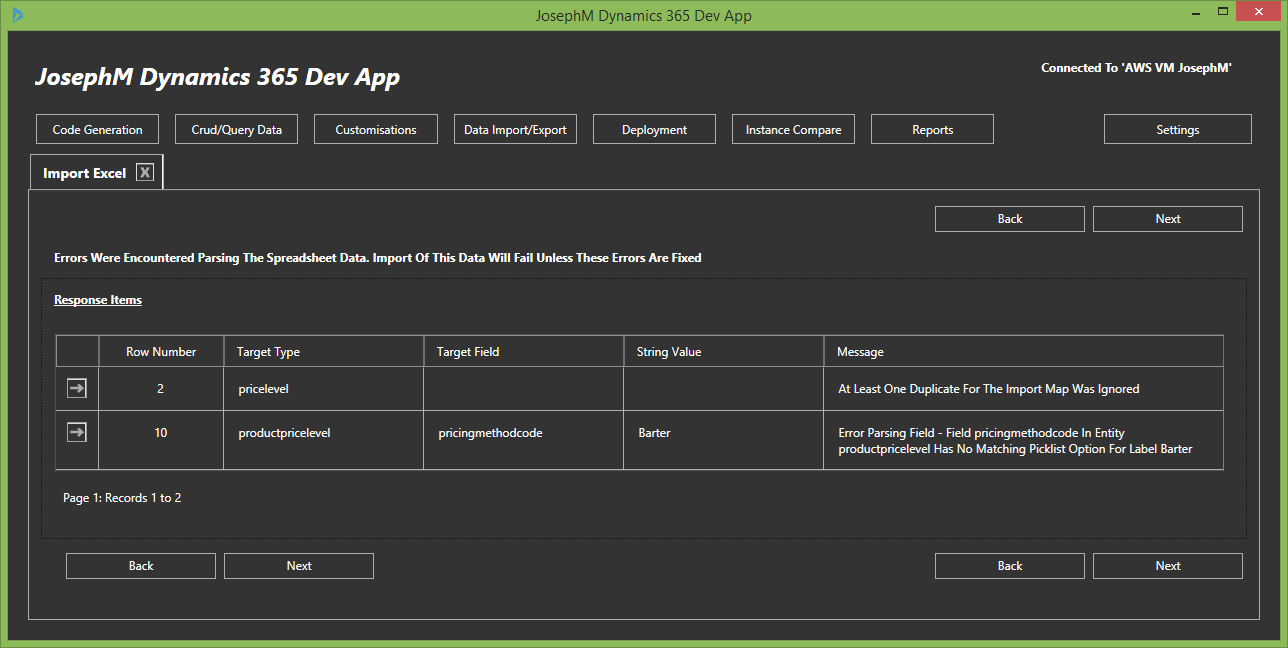Open the Settings button

[1177, 129]
